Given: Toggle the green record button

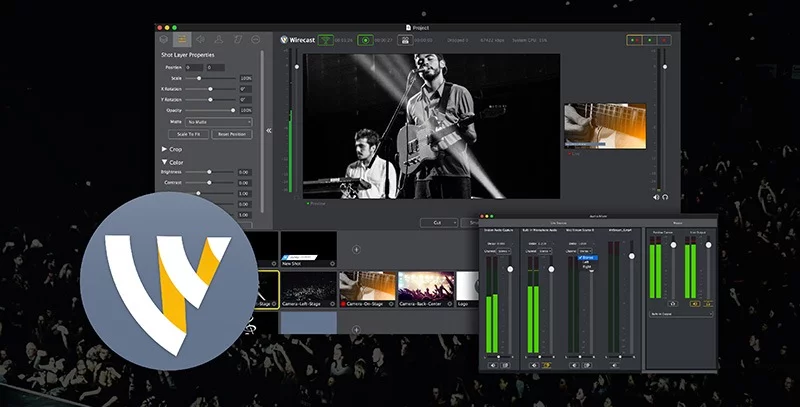Looking at the screenshot, I should [365, 40].
